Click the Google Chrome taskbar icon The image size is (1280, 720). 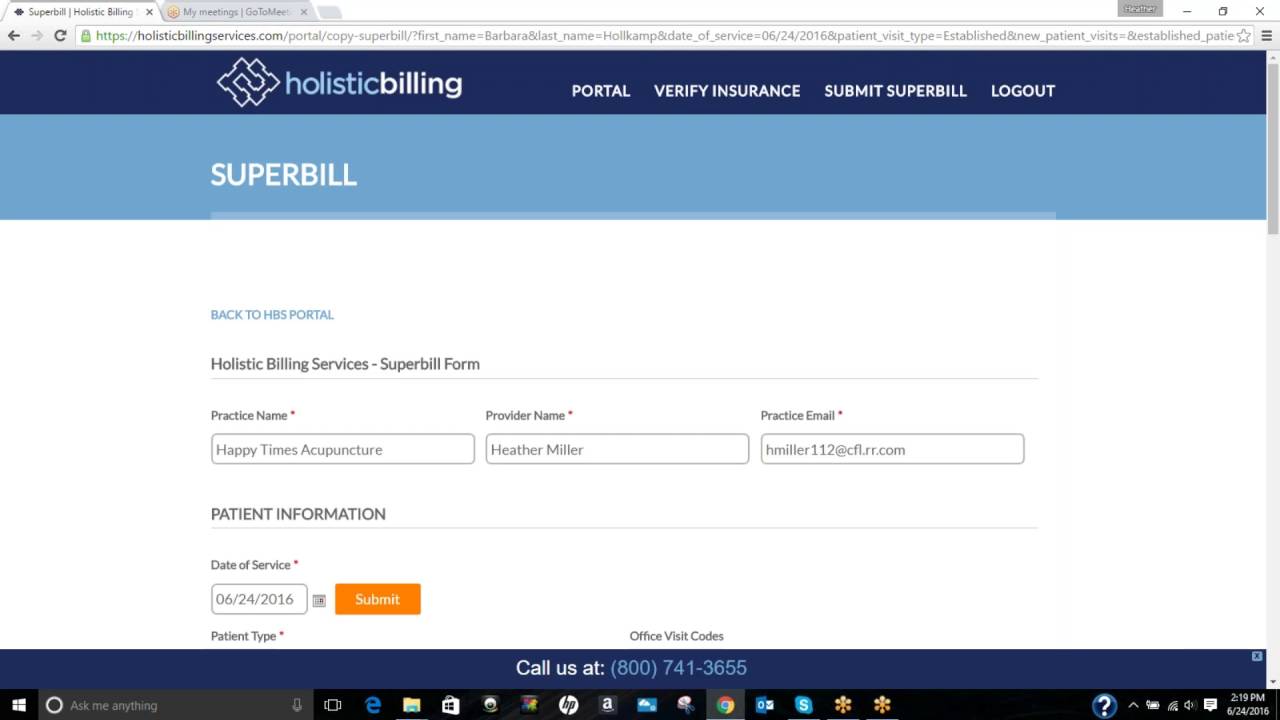pyautogui.click(x=725, y=705)
